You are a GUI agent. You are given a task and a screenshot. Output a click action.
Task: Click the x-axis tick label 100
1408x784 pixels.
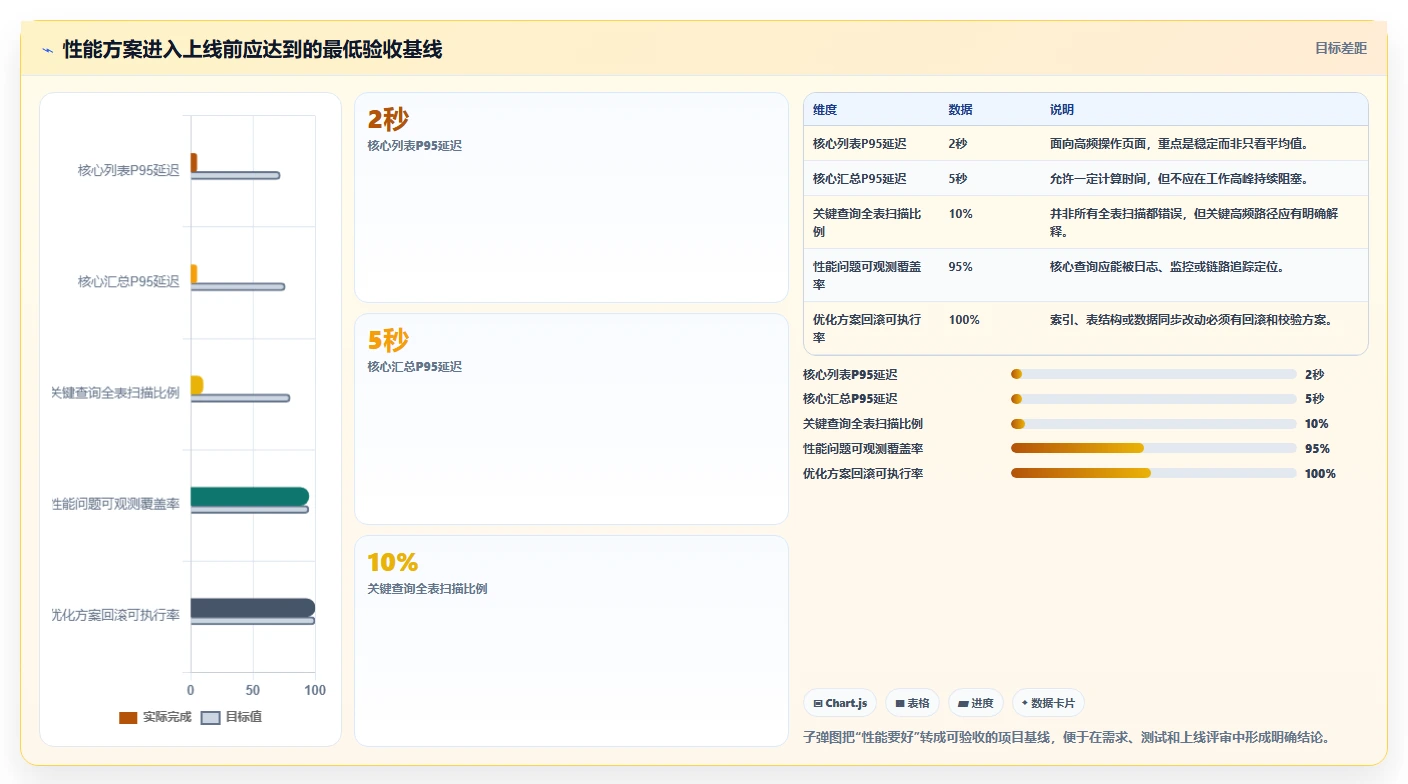tap(315, 690)
